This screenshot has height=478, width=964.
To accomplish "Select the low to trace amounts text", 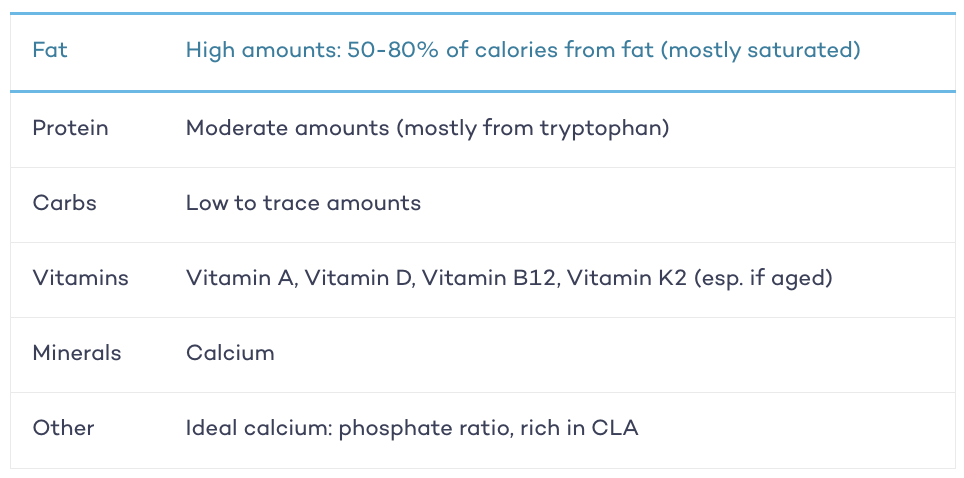I will point(303,203).
